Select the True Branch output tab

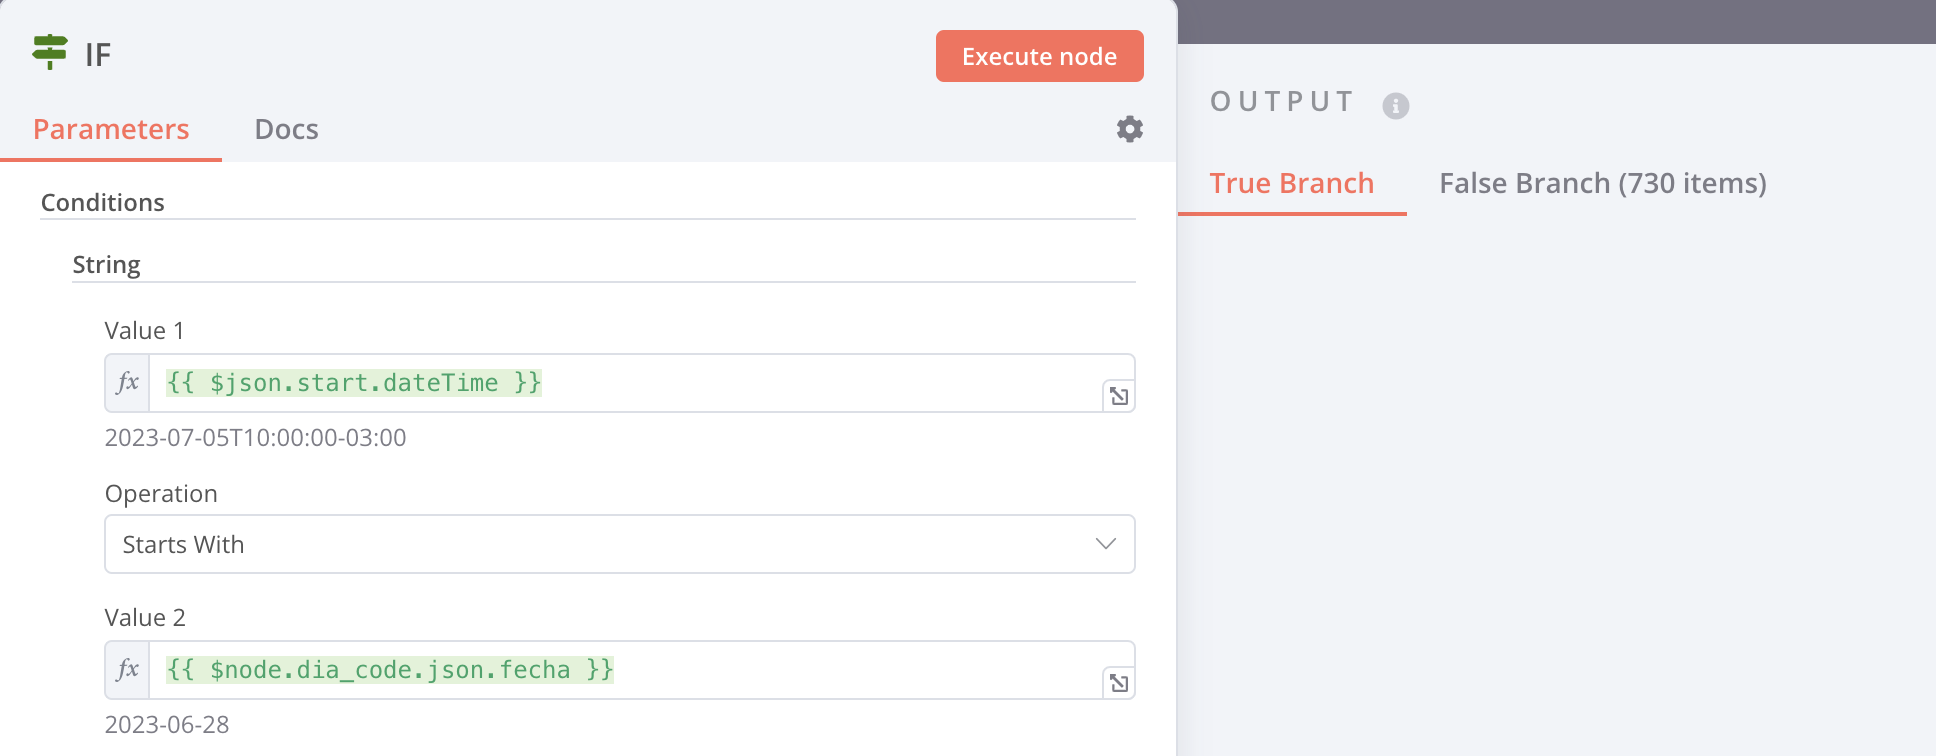pyautogui.click(x=1291, y=183)
